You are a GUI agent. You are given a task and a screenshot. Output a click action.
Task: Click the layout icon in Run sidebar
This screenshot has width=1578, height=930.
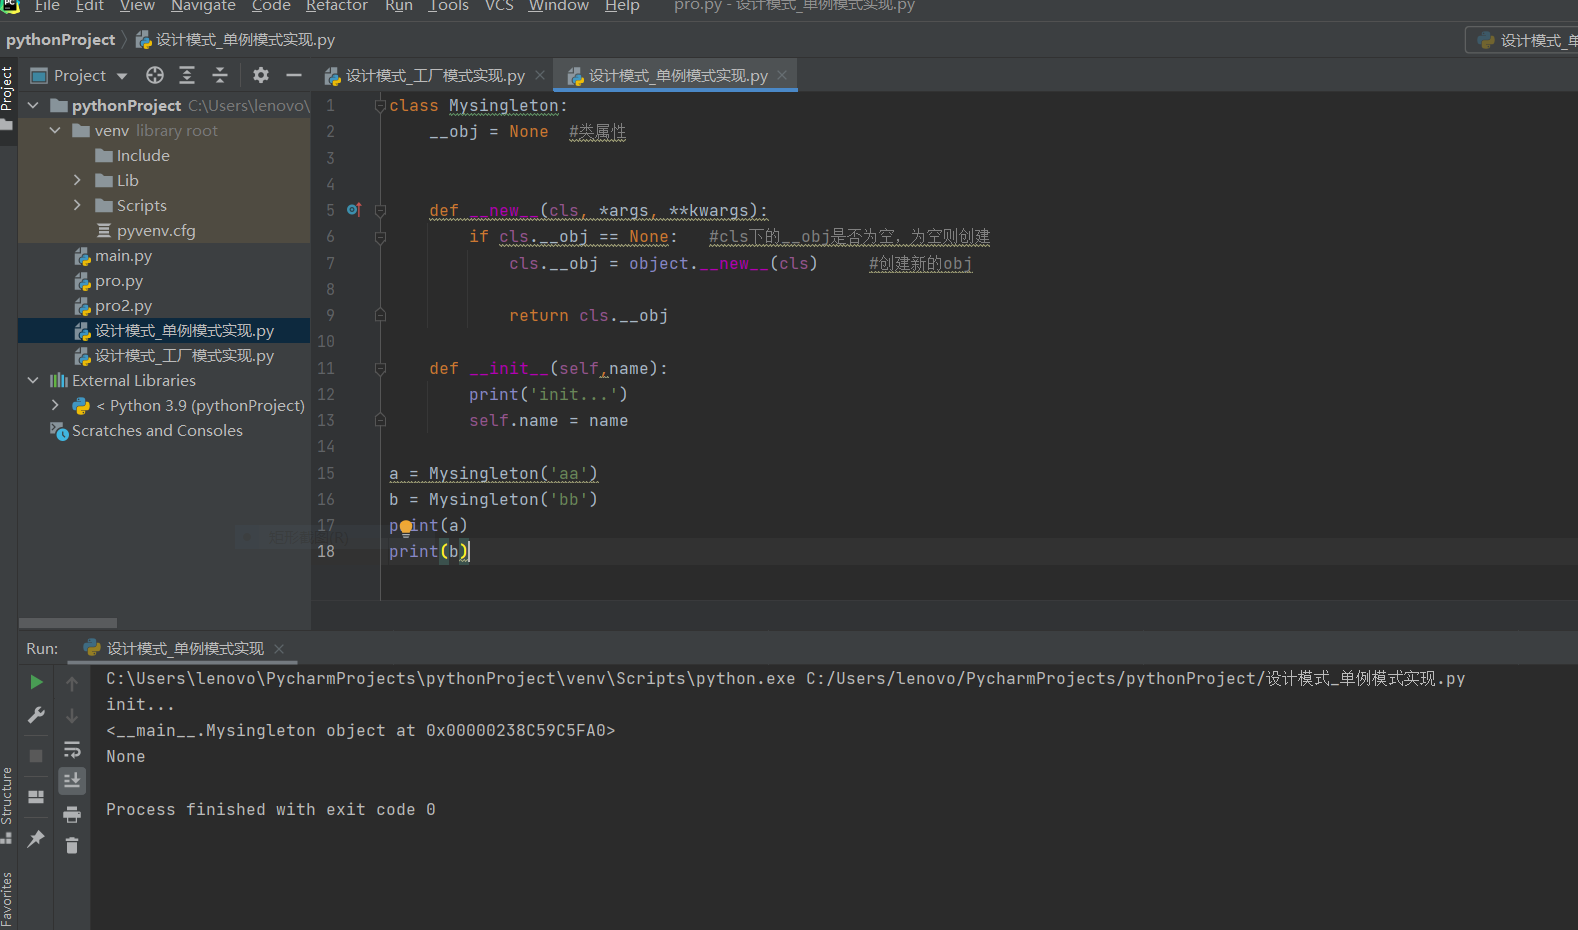pyautogui.click(x=36, y=797)
